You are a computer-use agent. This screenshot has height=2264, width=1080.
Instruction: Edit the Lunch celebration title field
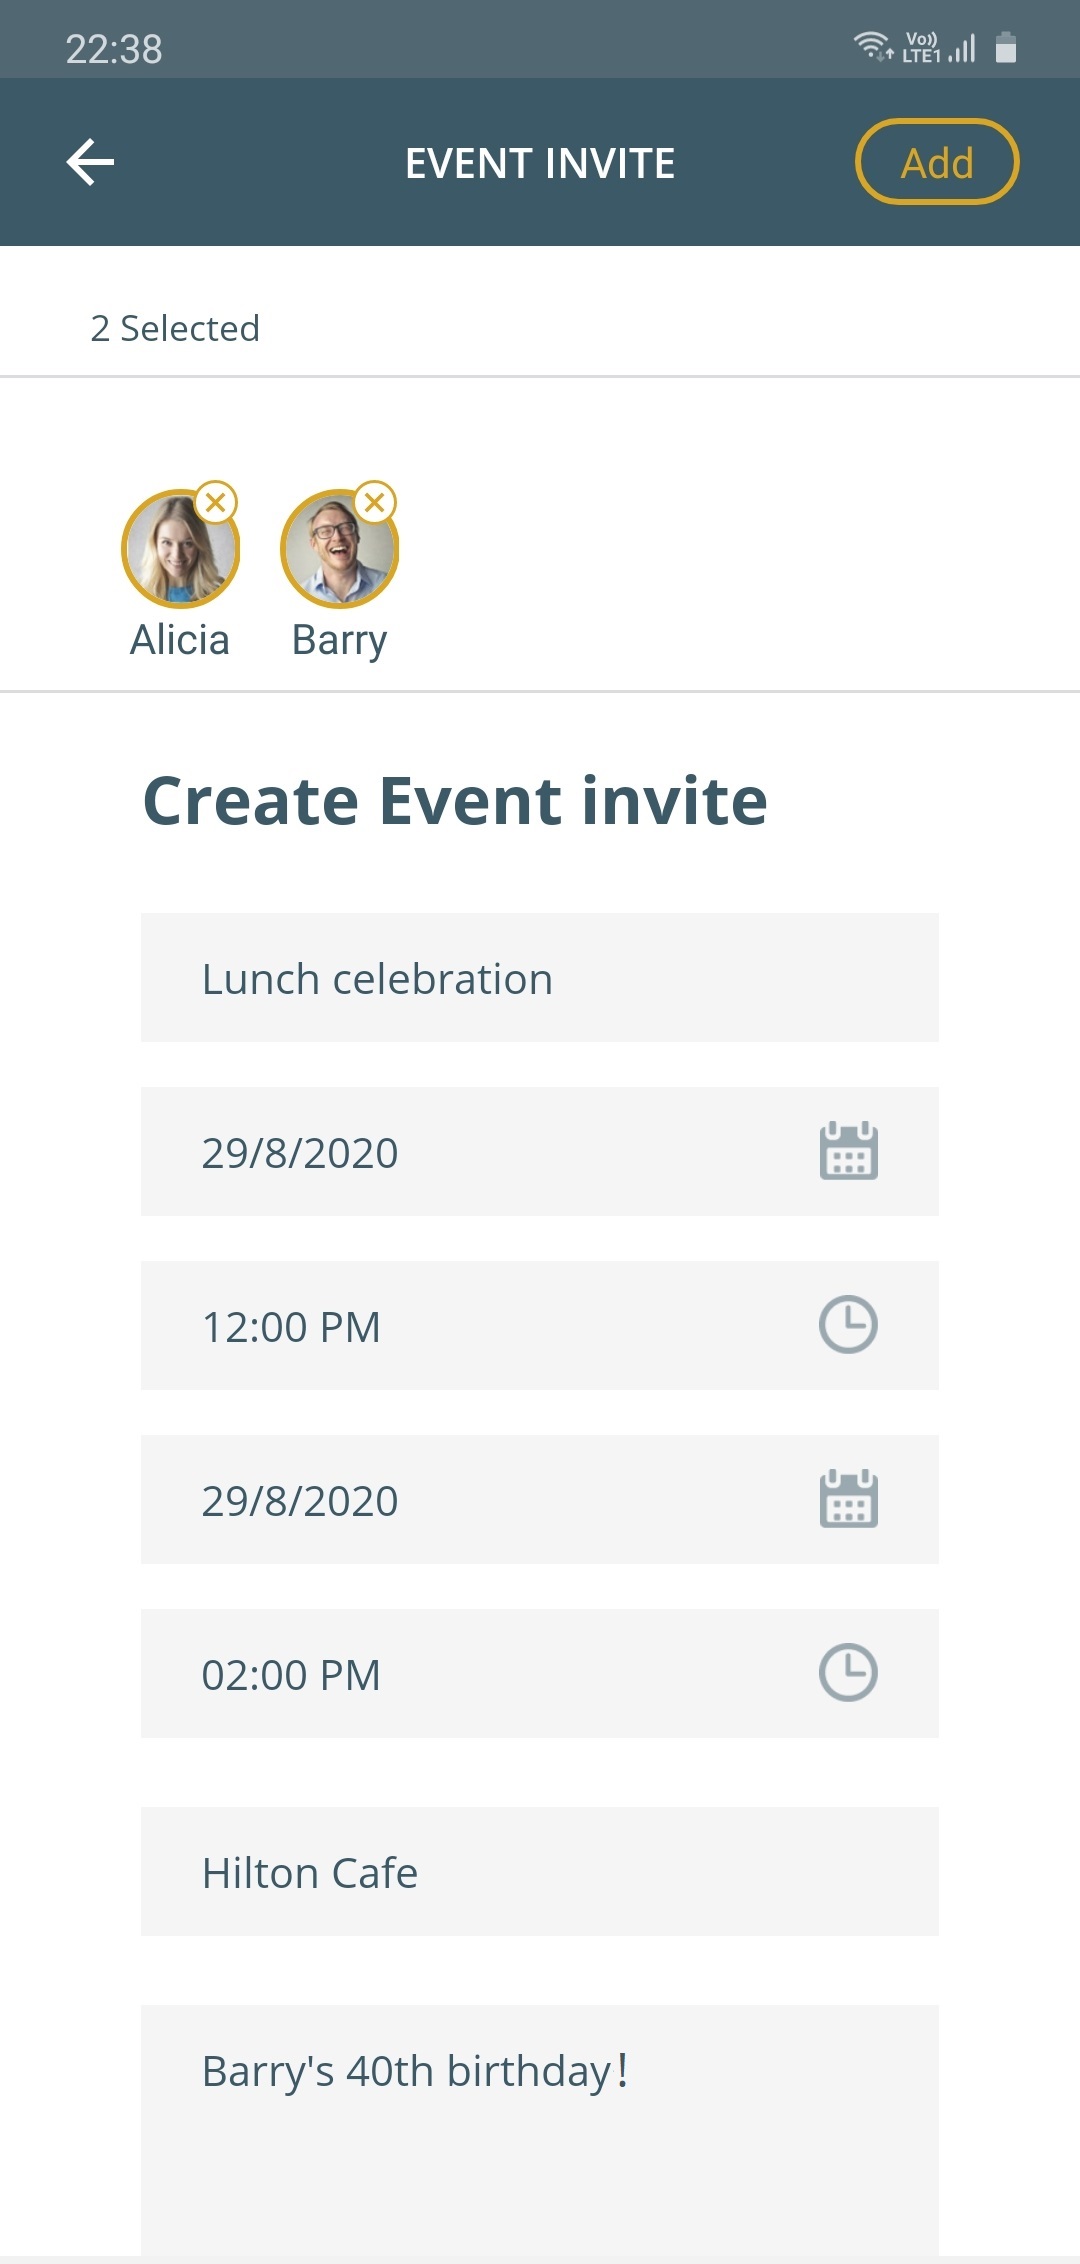pos(540,978)
